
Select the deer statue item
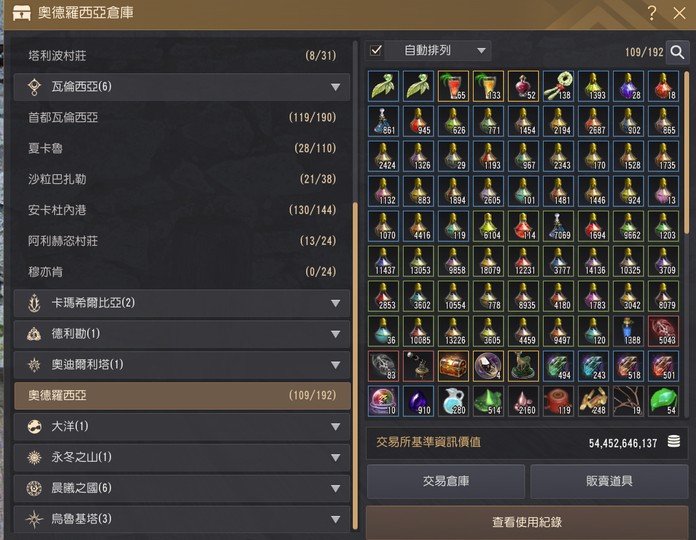click(523, 366)
